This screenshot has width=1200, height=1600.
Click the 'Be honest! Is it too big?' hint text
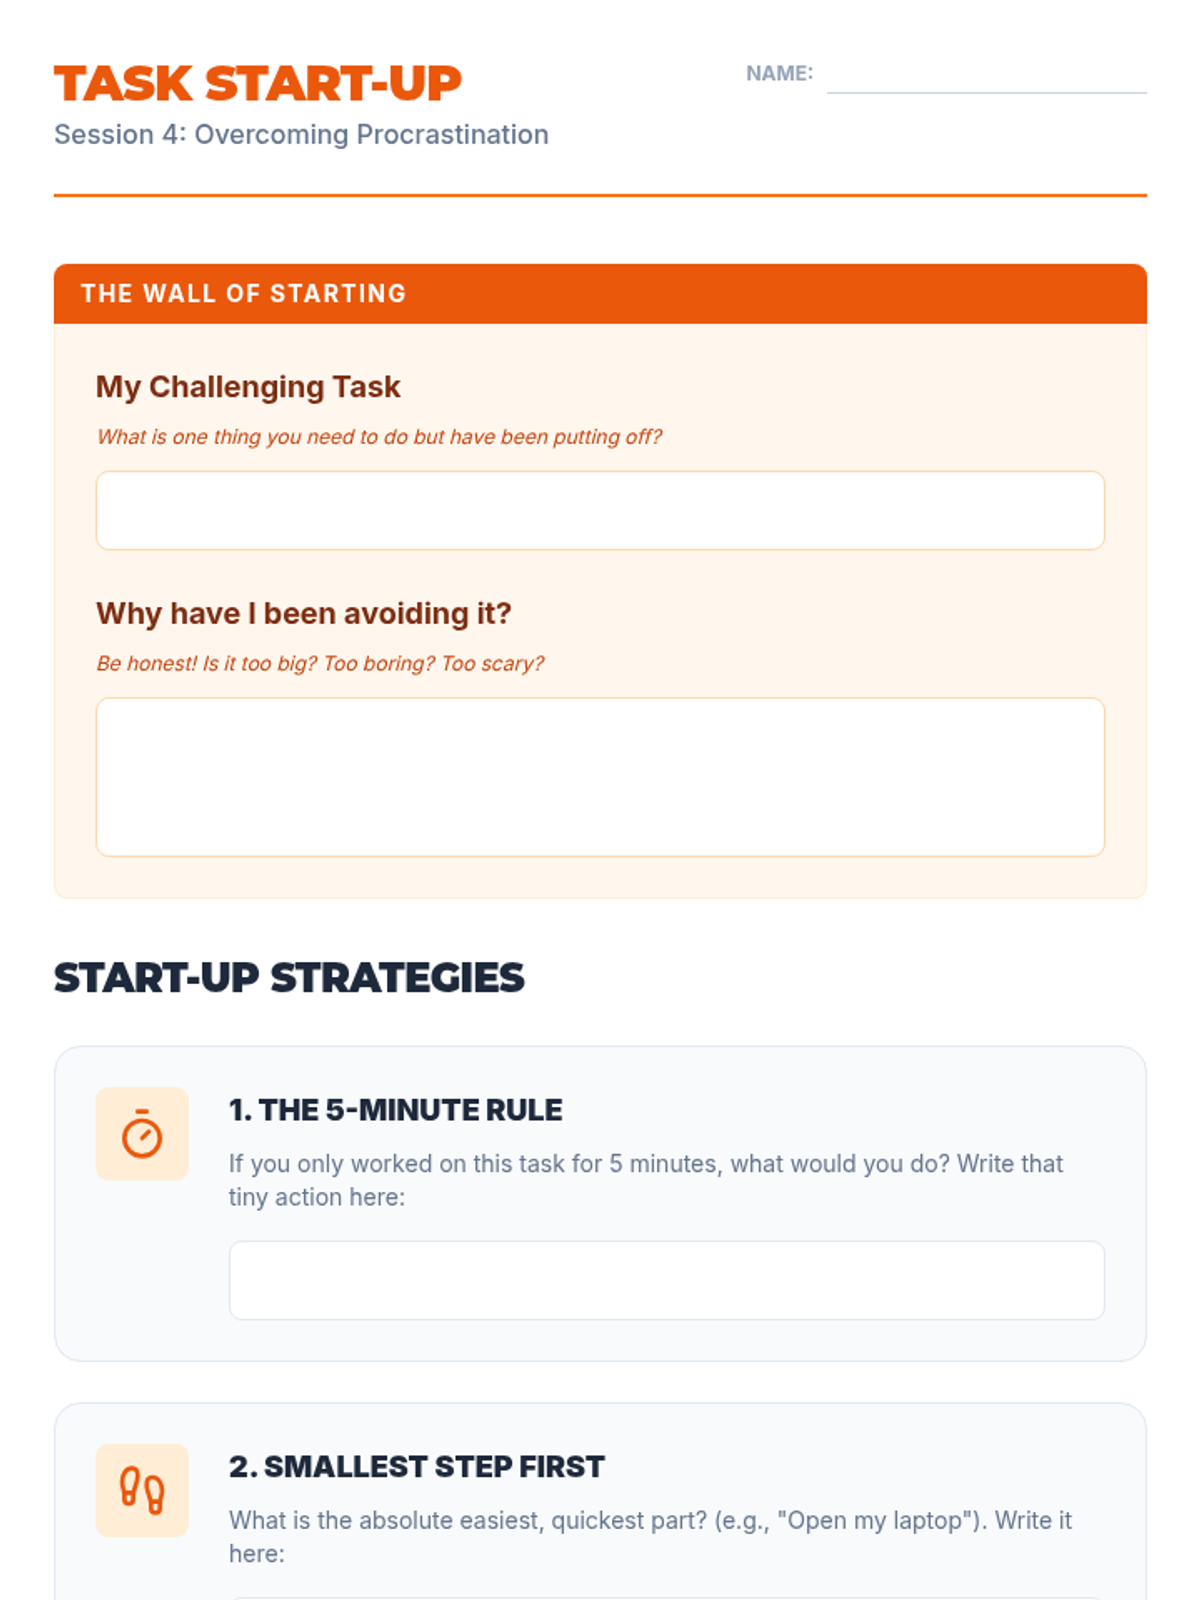(320, 664)
